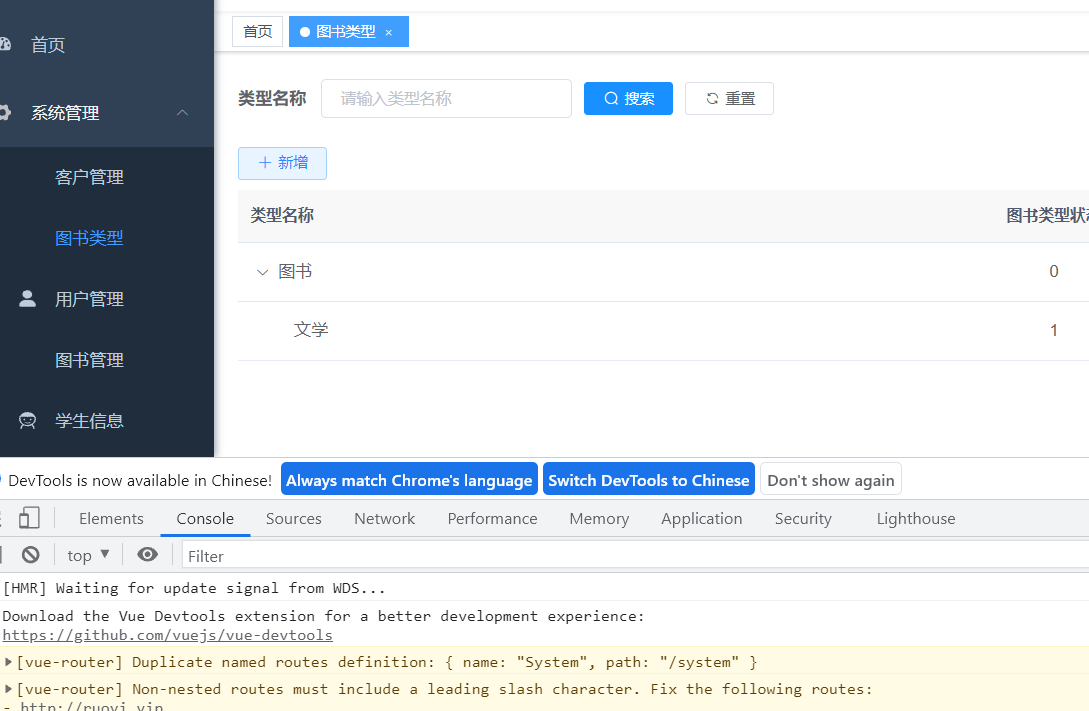Click the 系统管理 collapse chevron arrow

click(x=183, y=112)
